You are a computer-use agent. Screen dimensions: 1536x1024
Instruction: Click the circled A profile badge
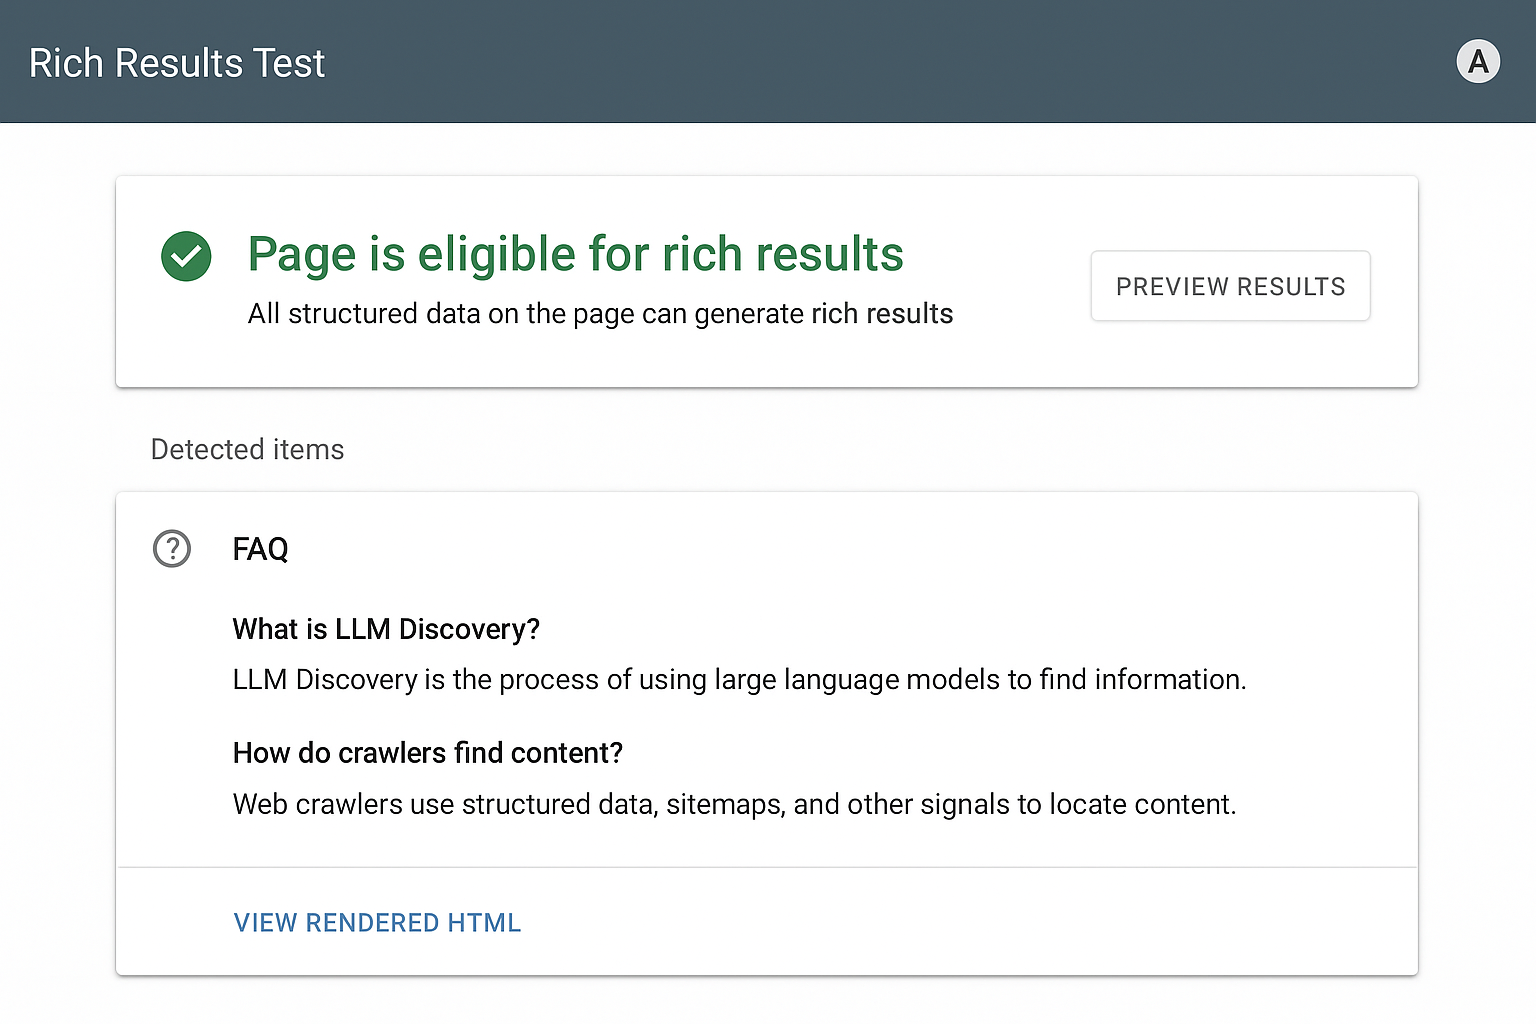click(1478, 61)
